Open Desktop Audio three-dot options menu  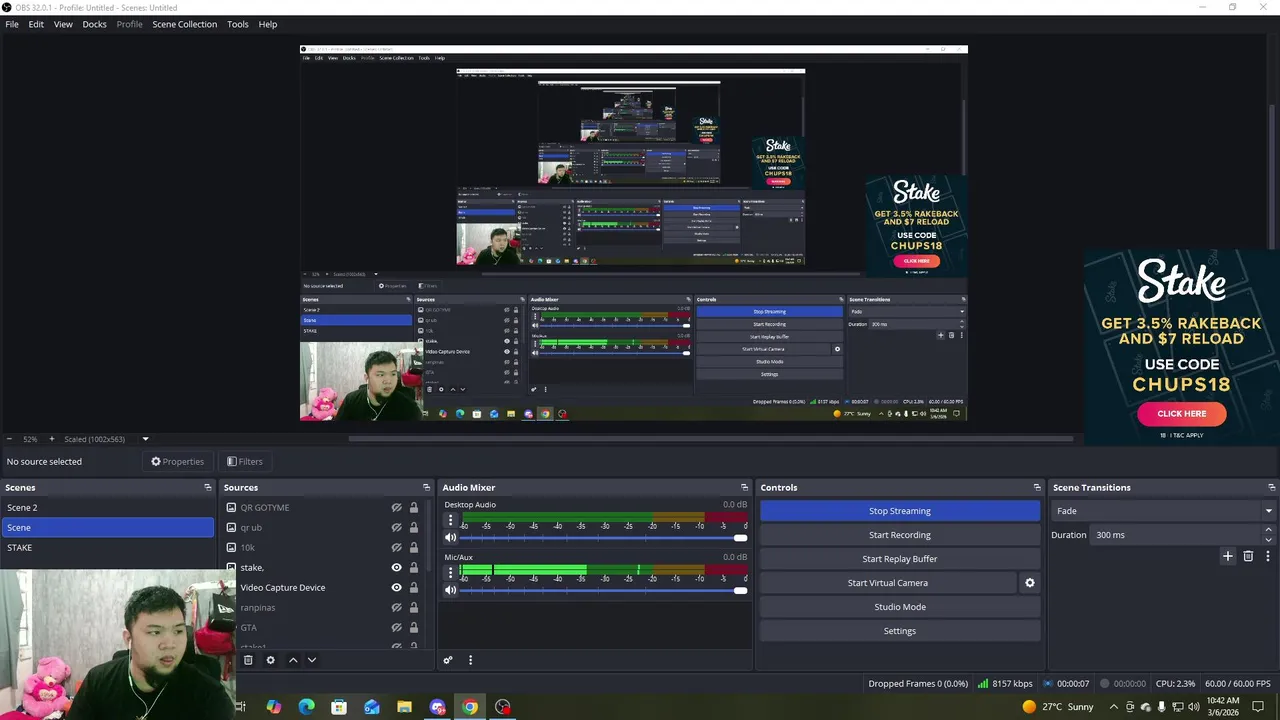click(x=450, y=521)
